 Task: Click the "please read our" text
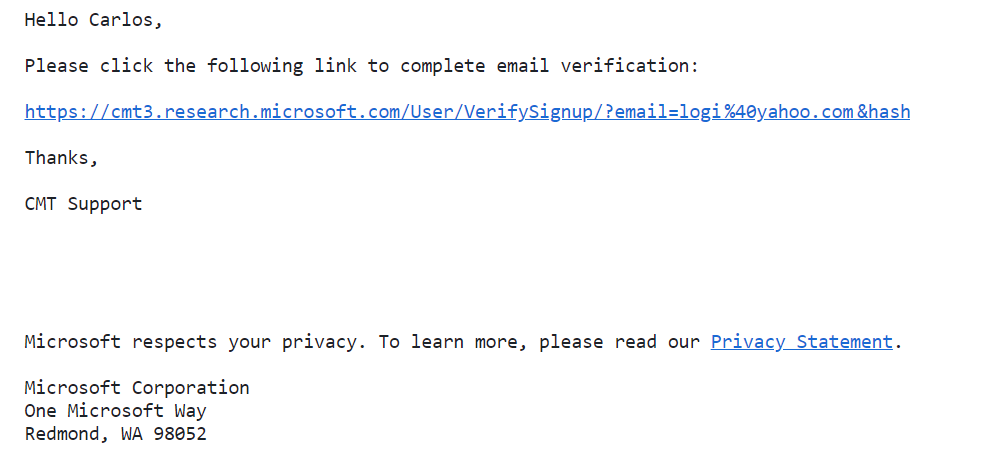pos(619,342)
